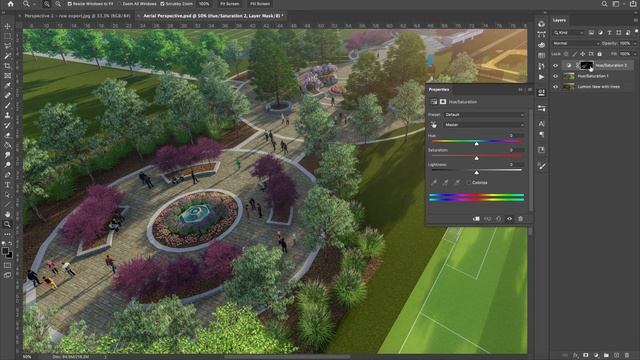
Task: Select the Eraser tool
Action: pyautogui.click(x=7, y=135)
